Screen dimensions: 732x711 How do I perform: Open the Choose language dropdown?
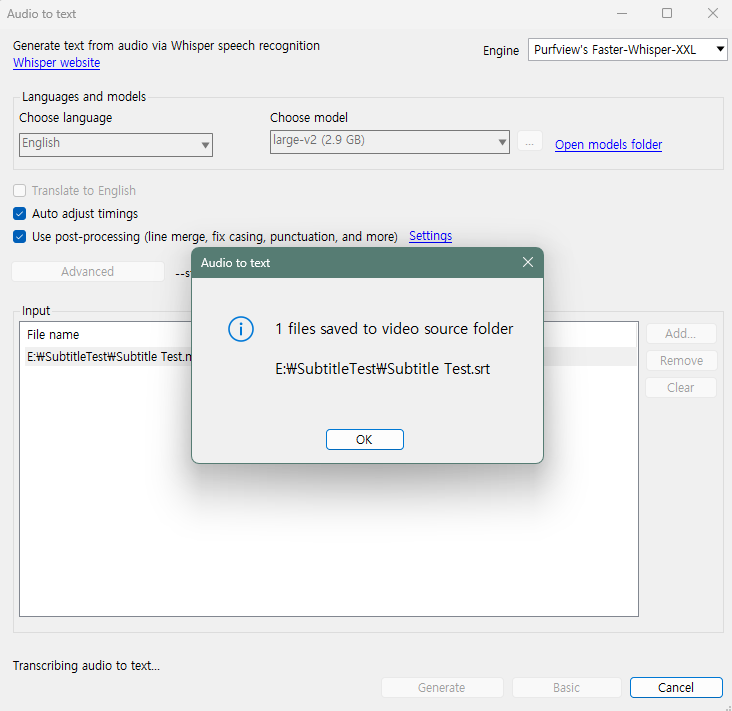[x=116, y=143]
